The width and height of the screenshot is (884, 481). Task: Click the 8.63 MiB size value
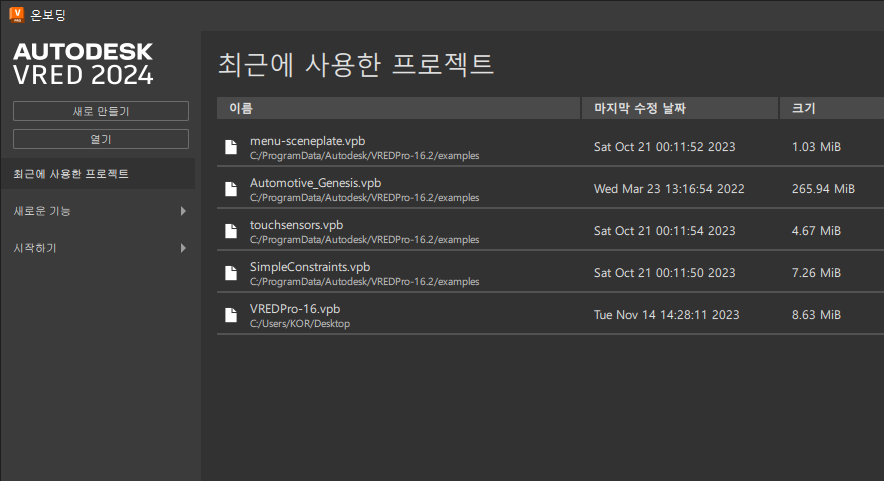coord(816,315)
